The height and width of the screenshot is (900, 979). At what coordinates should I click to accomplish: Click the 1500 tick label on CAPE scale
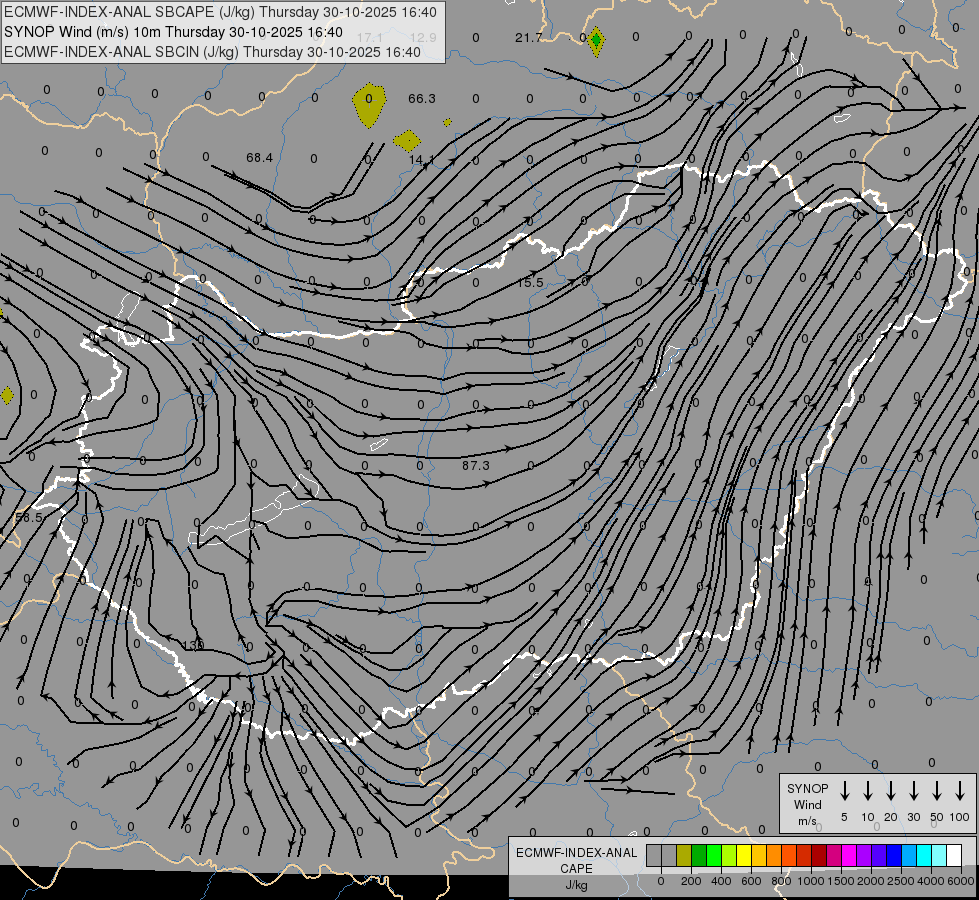coord(840,881)
